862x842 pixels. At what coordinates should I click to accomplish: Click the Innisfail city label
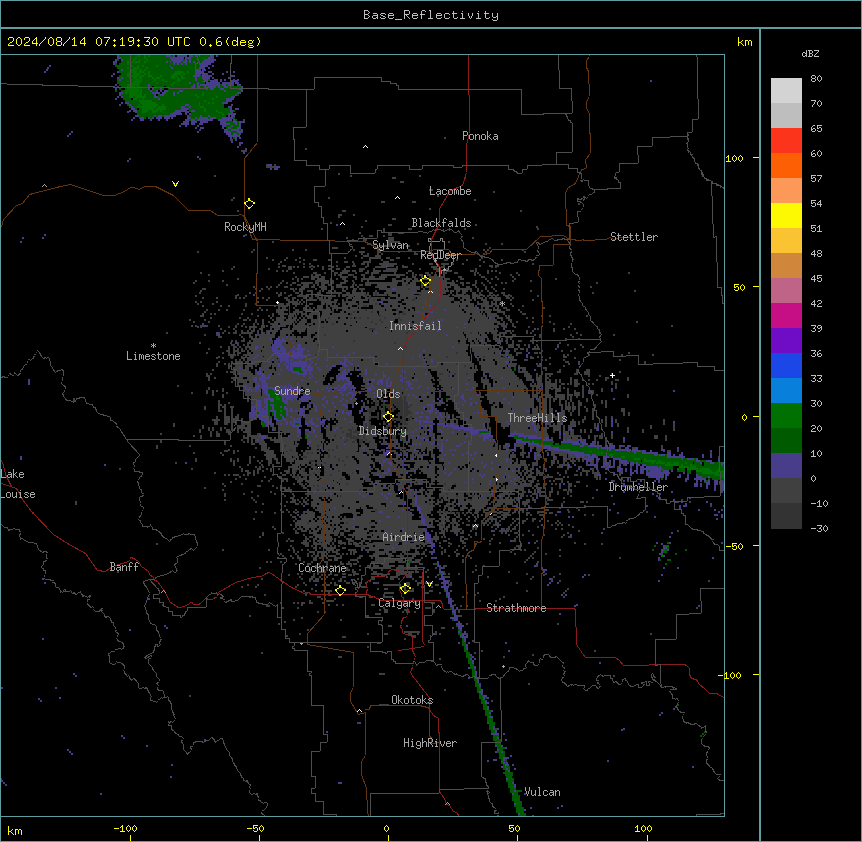(415, 326)
